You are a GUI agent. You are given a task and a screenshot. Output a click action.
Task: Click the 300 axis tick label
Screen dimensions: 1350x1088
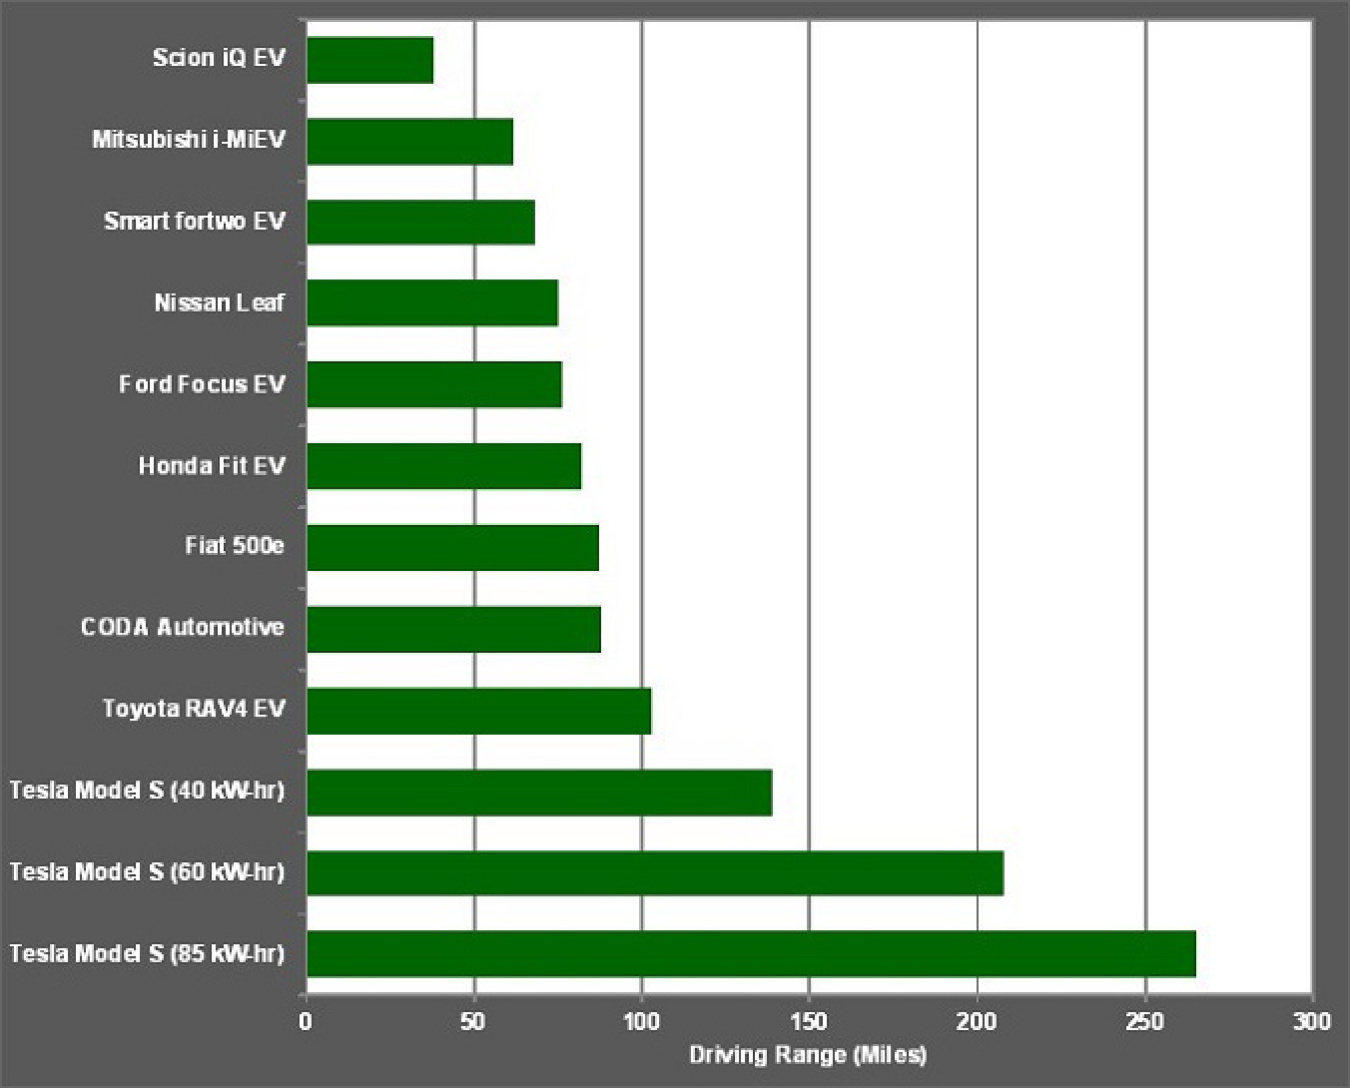1312,1021
